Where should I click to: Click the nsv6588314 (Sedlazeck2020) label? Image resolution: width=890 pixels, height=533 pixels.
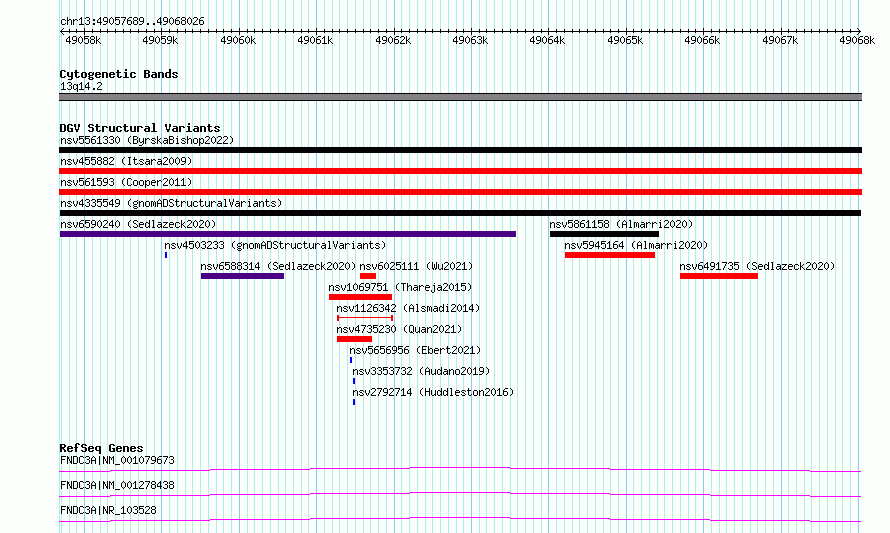point(278,266)
